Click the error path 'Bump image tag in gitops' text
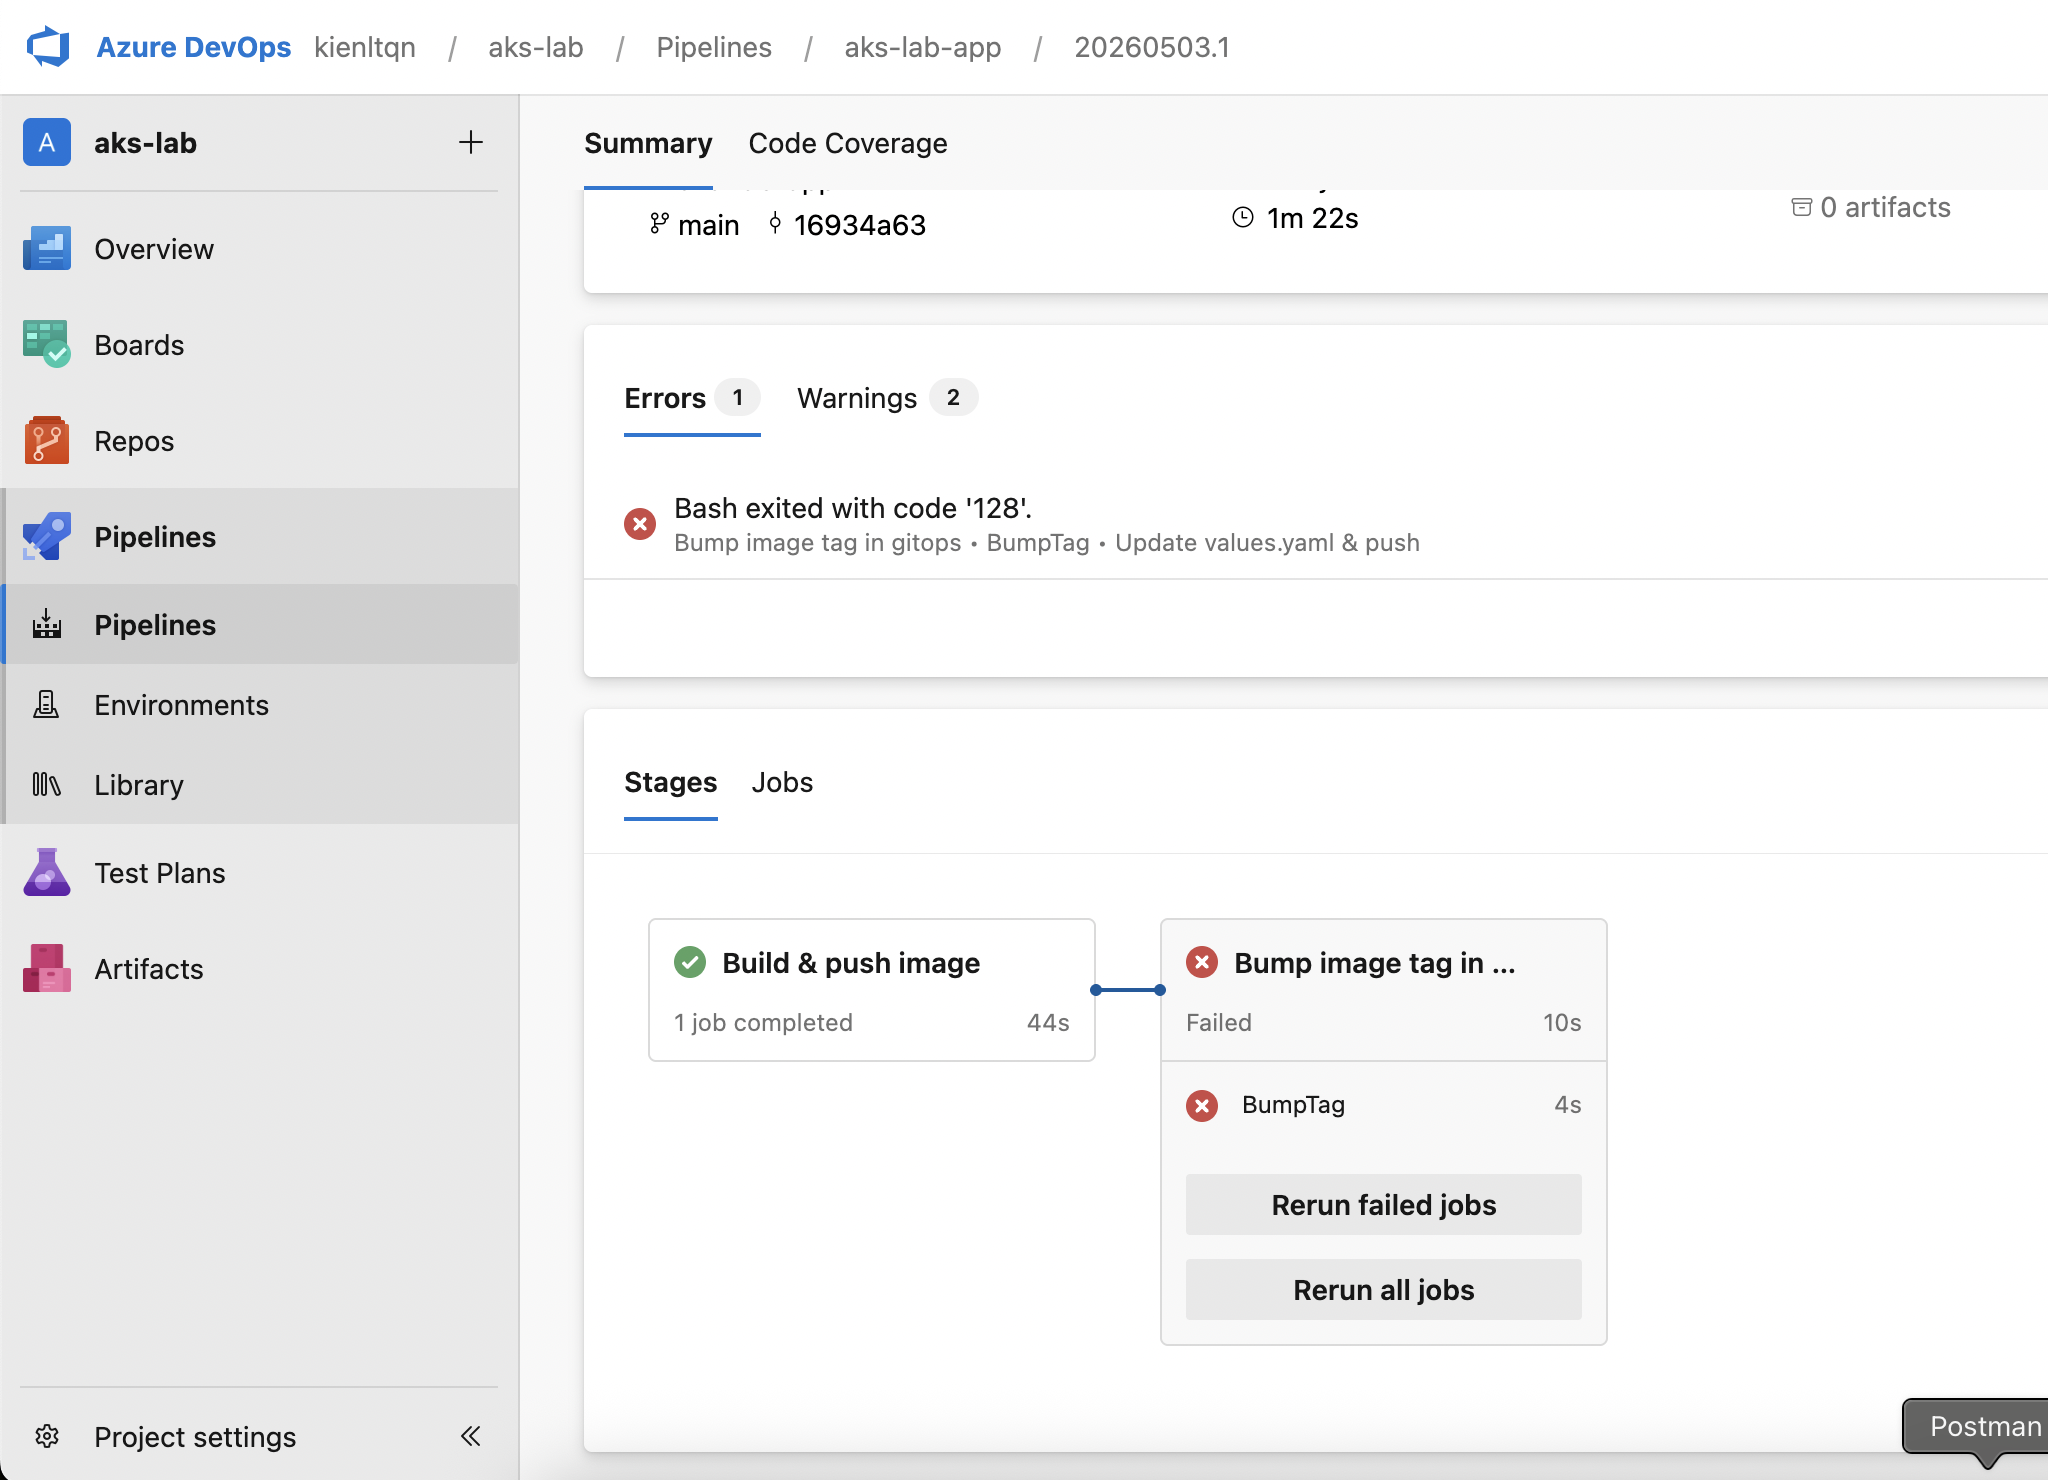Screen dimensions: 2048x1480 [x=817, y=542]
